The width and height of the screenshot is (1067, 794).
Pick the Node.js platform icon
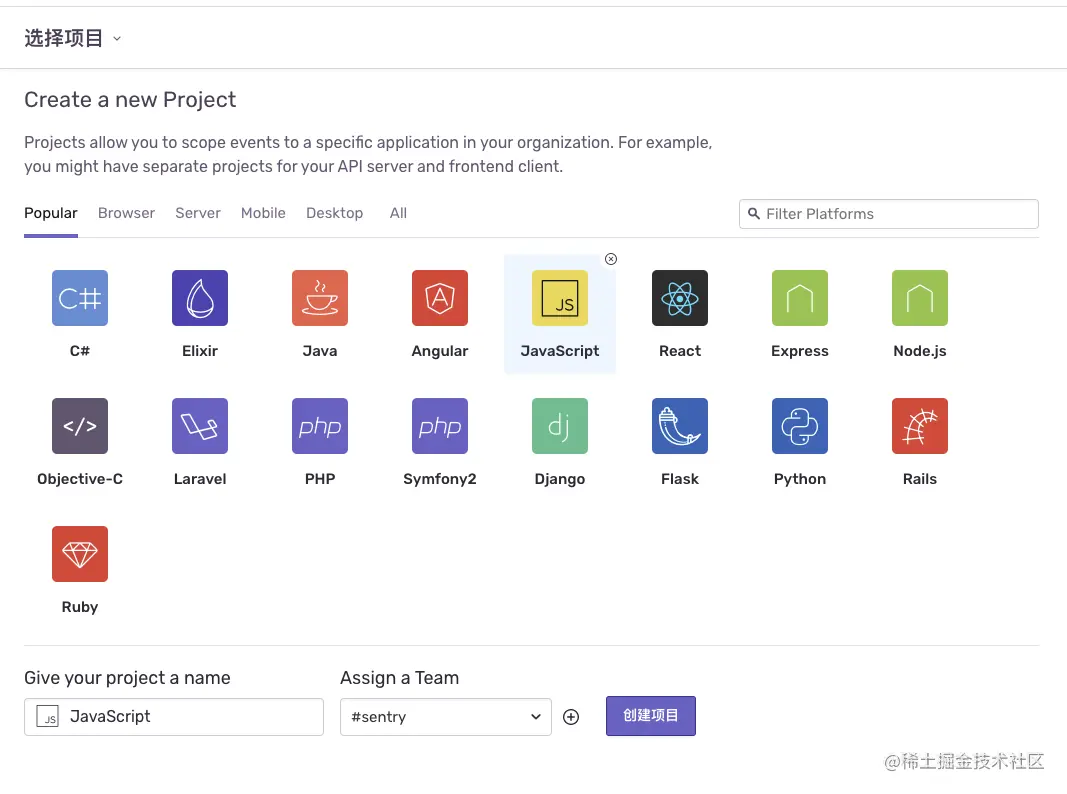click(919, 298)
